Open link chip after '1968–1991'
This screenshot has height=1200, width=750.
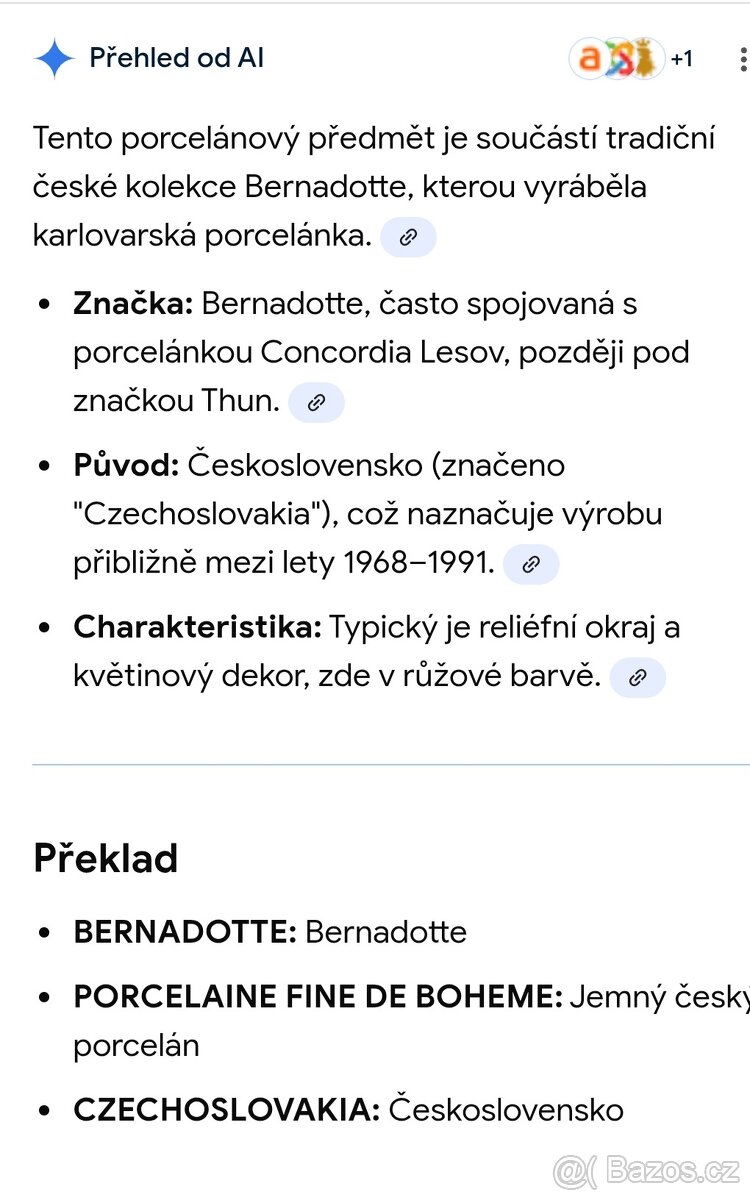click(x=531, y=565)
